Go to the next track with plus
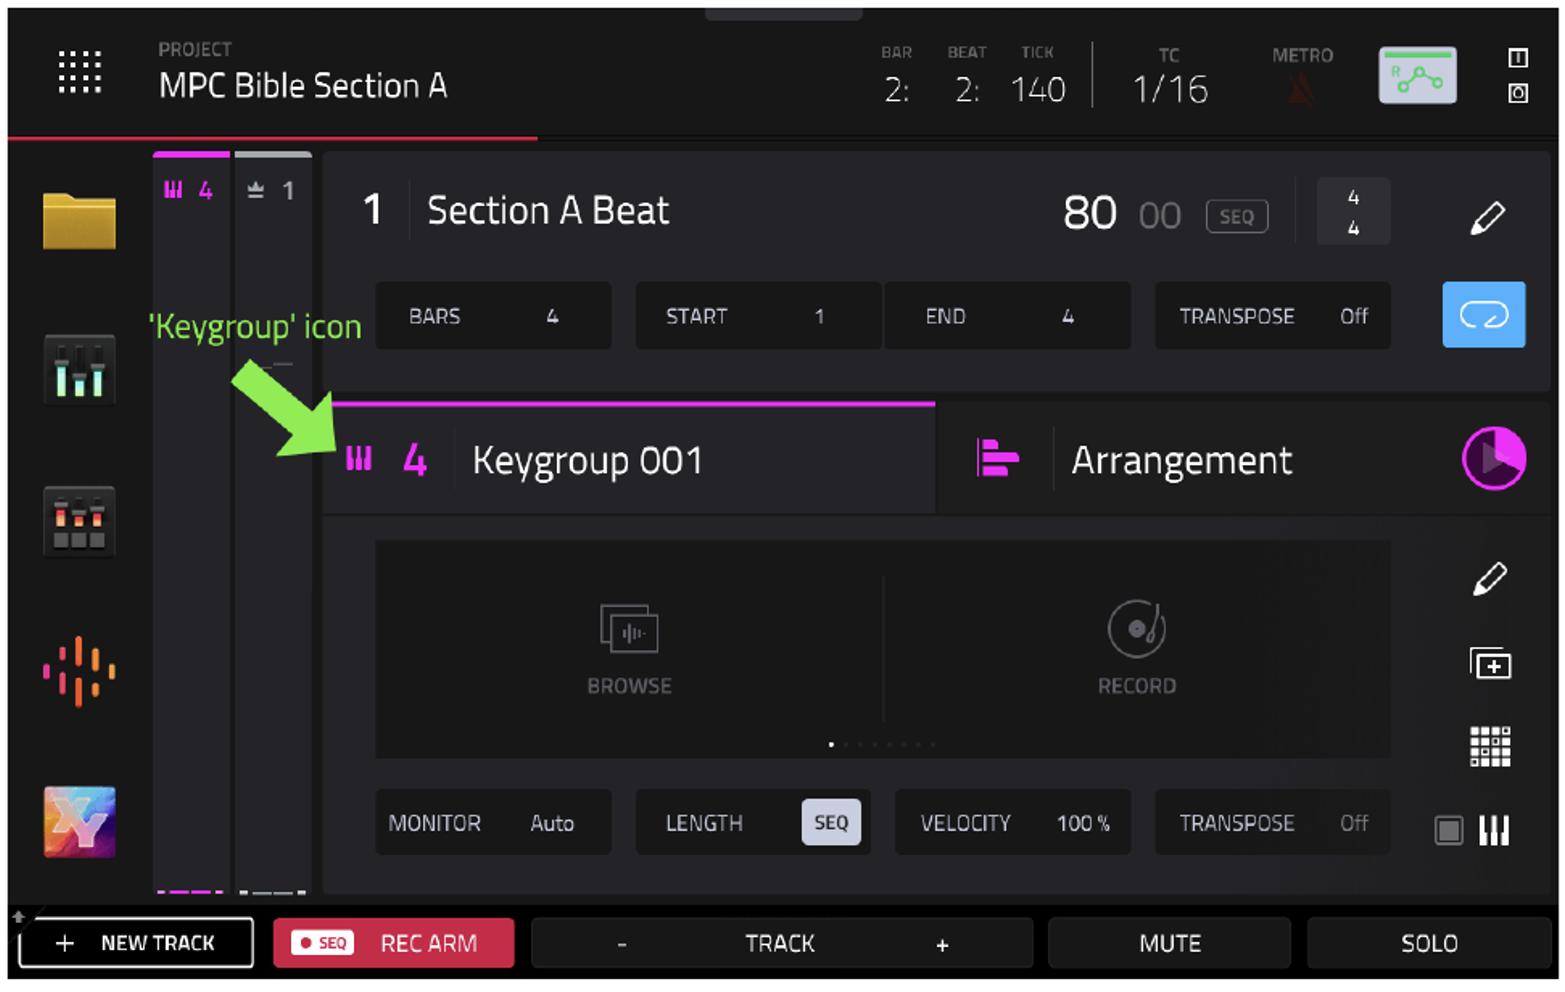Image resolution: width=1565 pixels, height=992 pixels. pos(942,944)
